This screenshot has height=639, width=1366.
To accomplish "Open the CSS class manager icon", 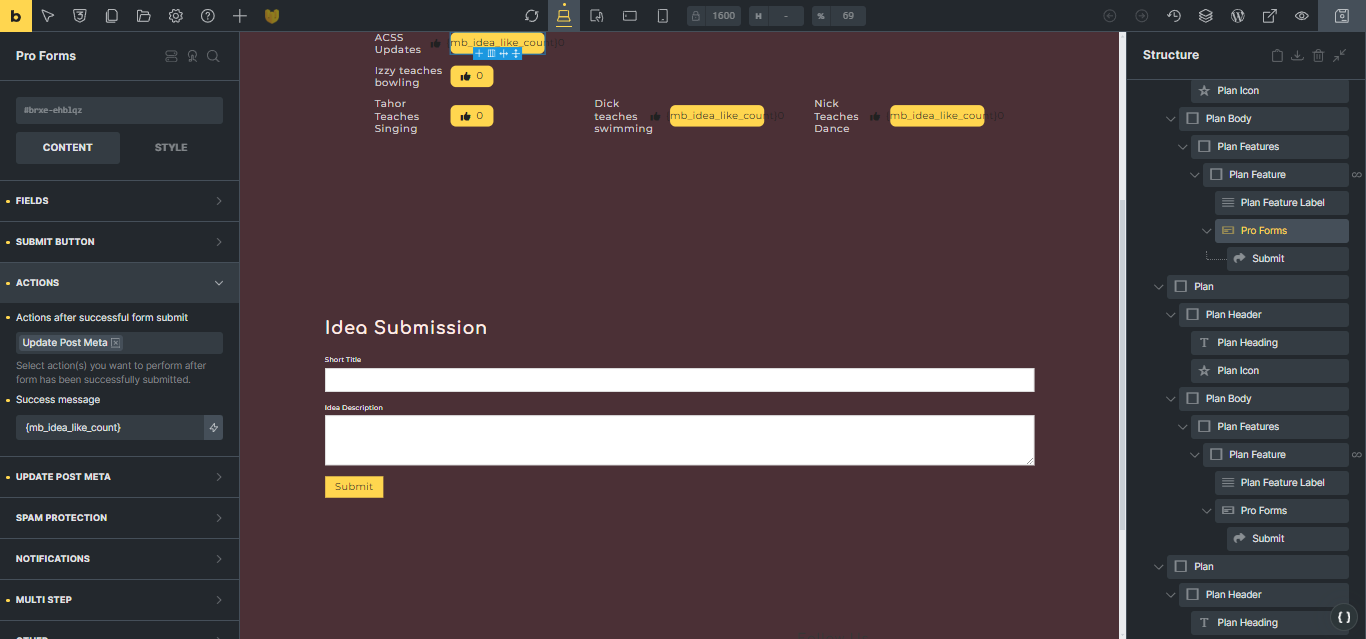I will pos(80,16).
